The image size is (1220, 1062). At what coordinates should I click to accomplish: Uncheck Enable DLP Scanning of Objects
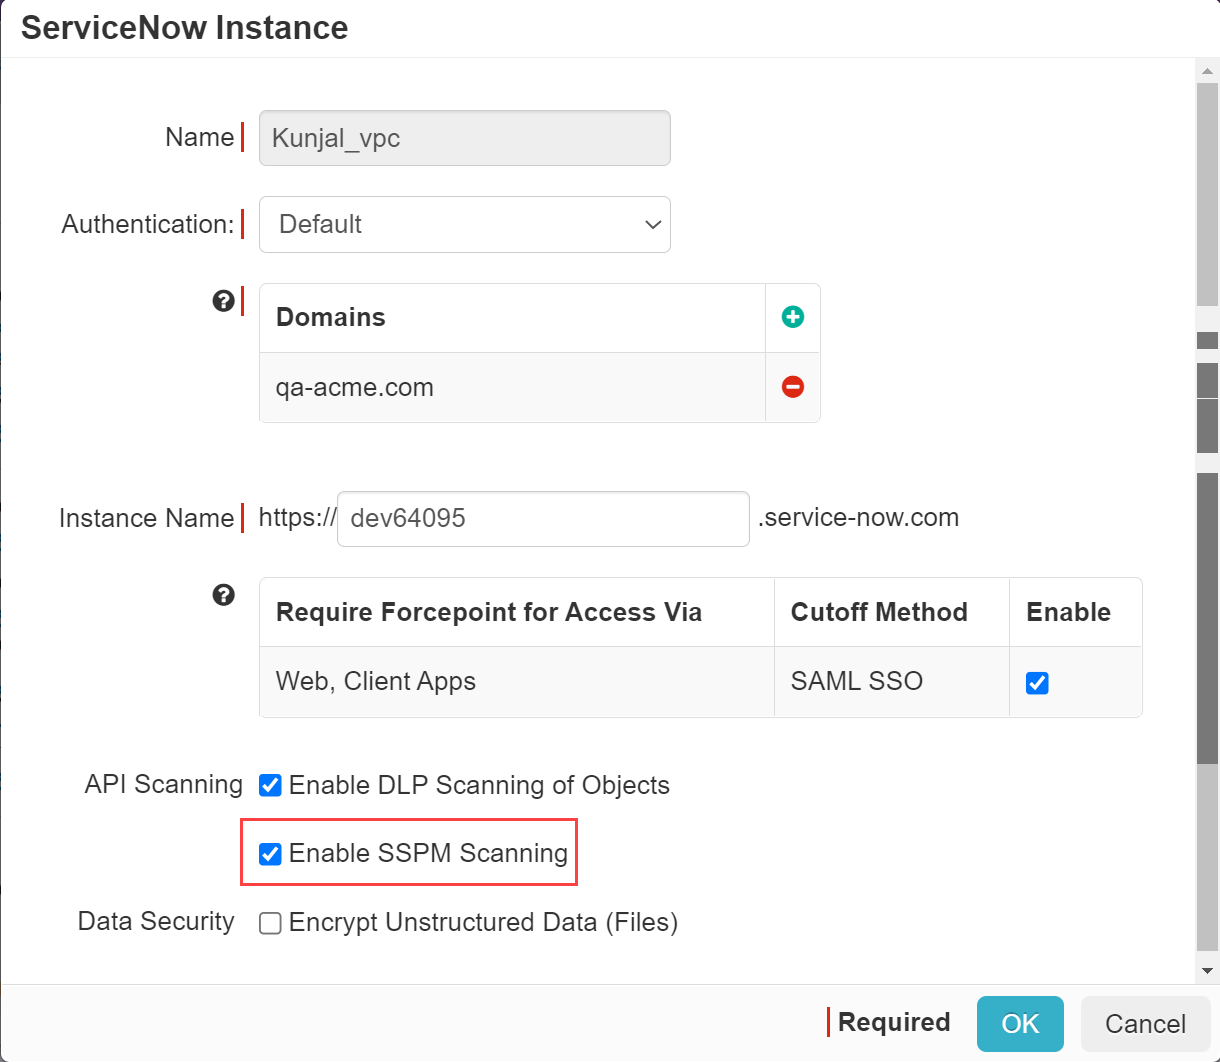click(x=270, y=785)
